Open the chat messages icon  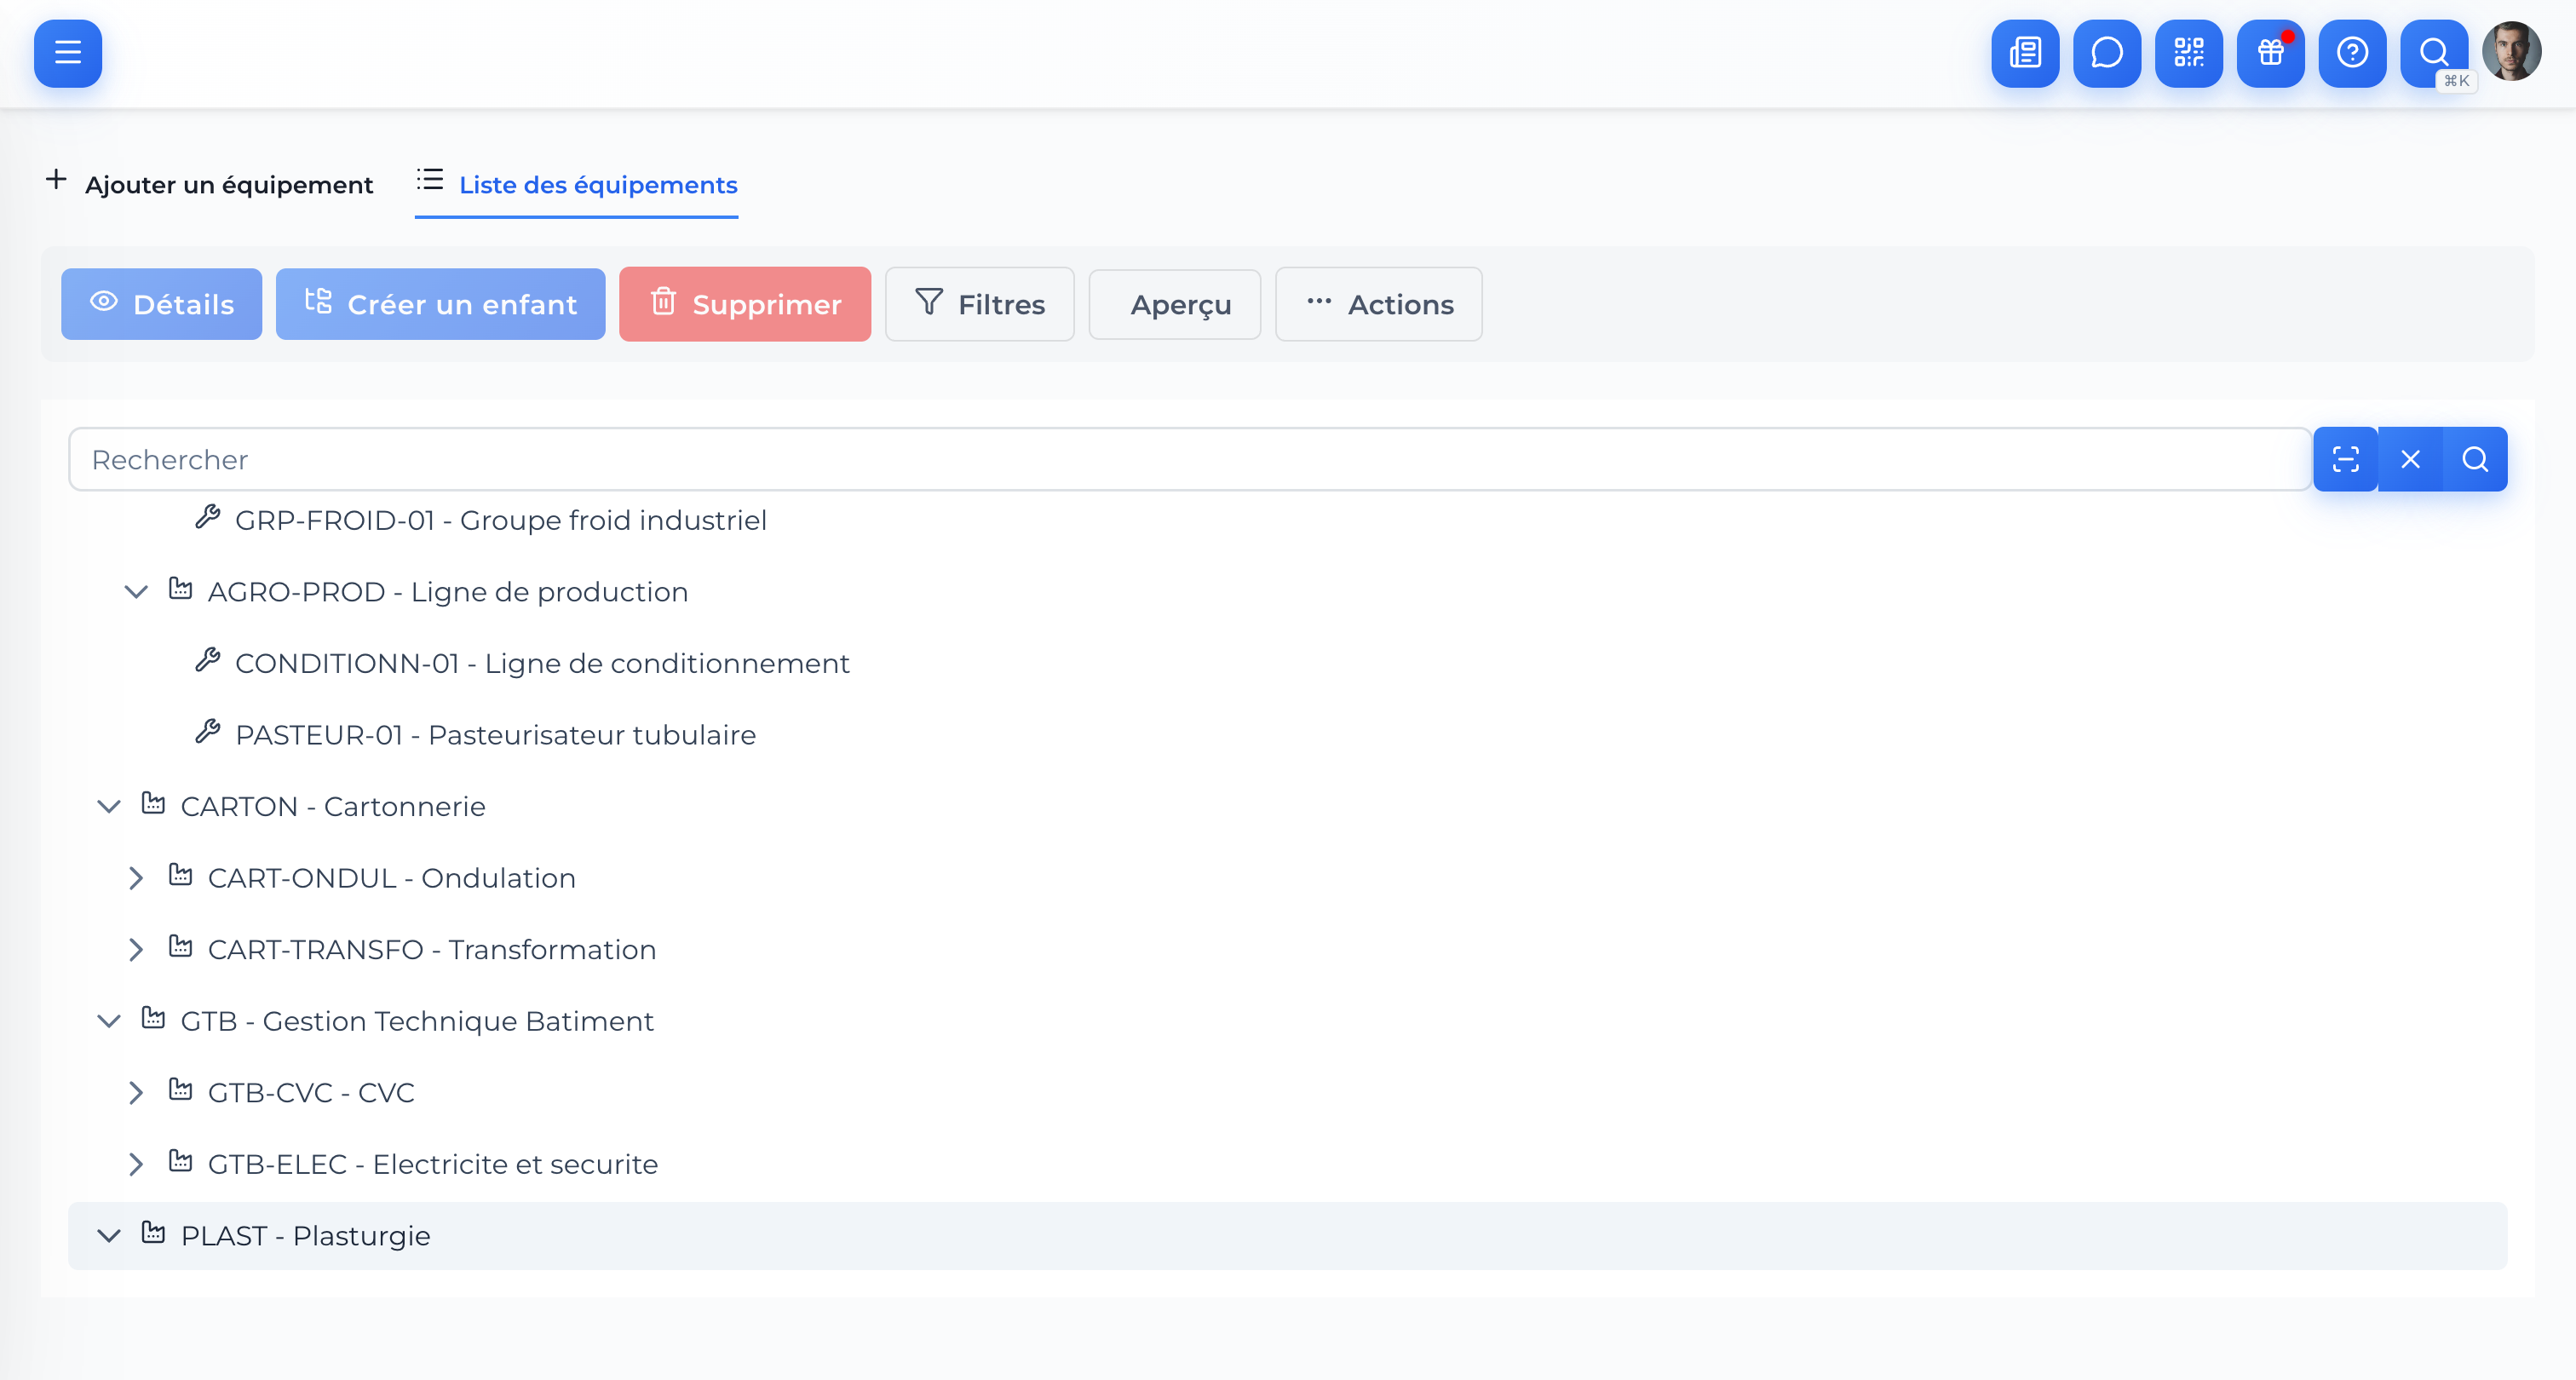(2106, 53)
